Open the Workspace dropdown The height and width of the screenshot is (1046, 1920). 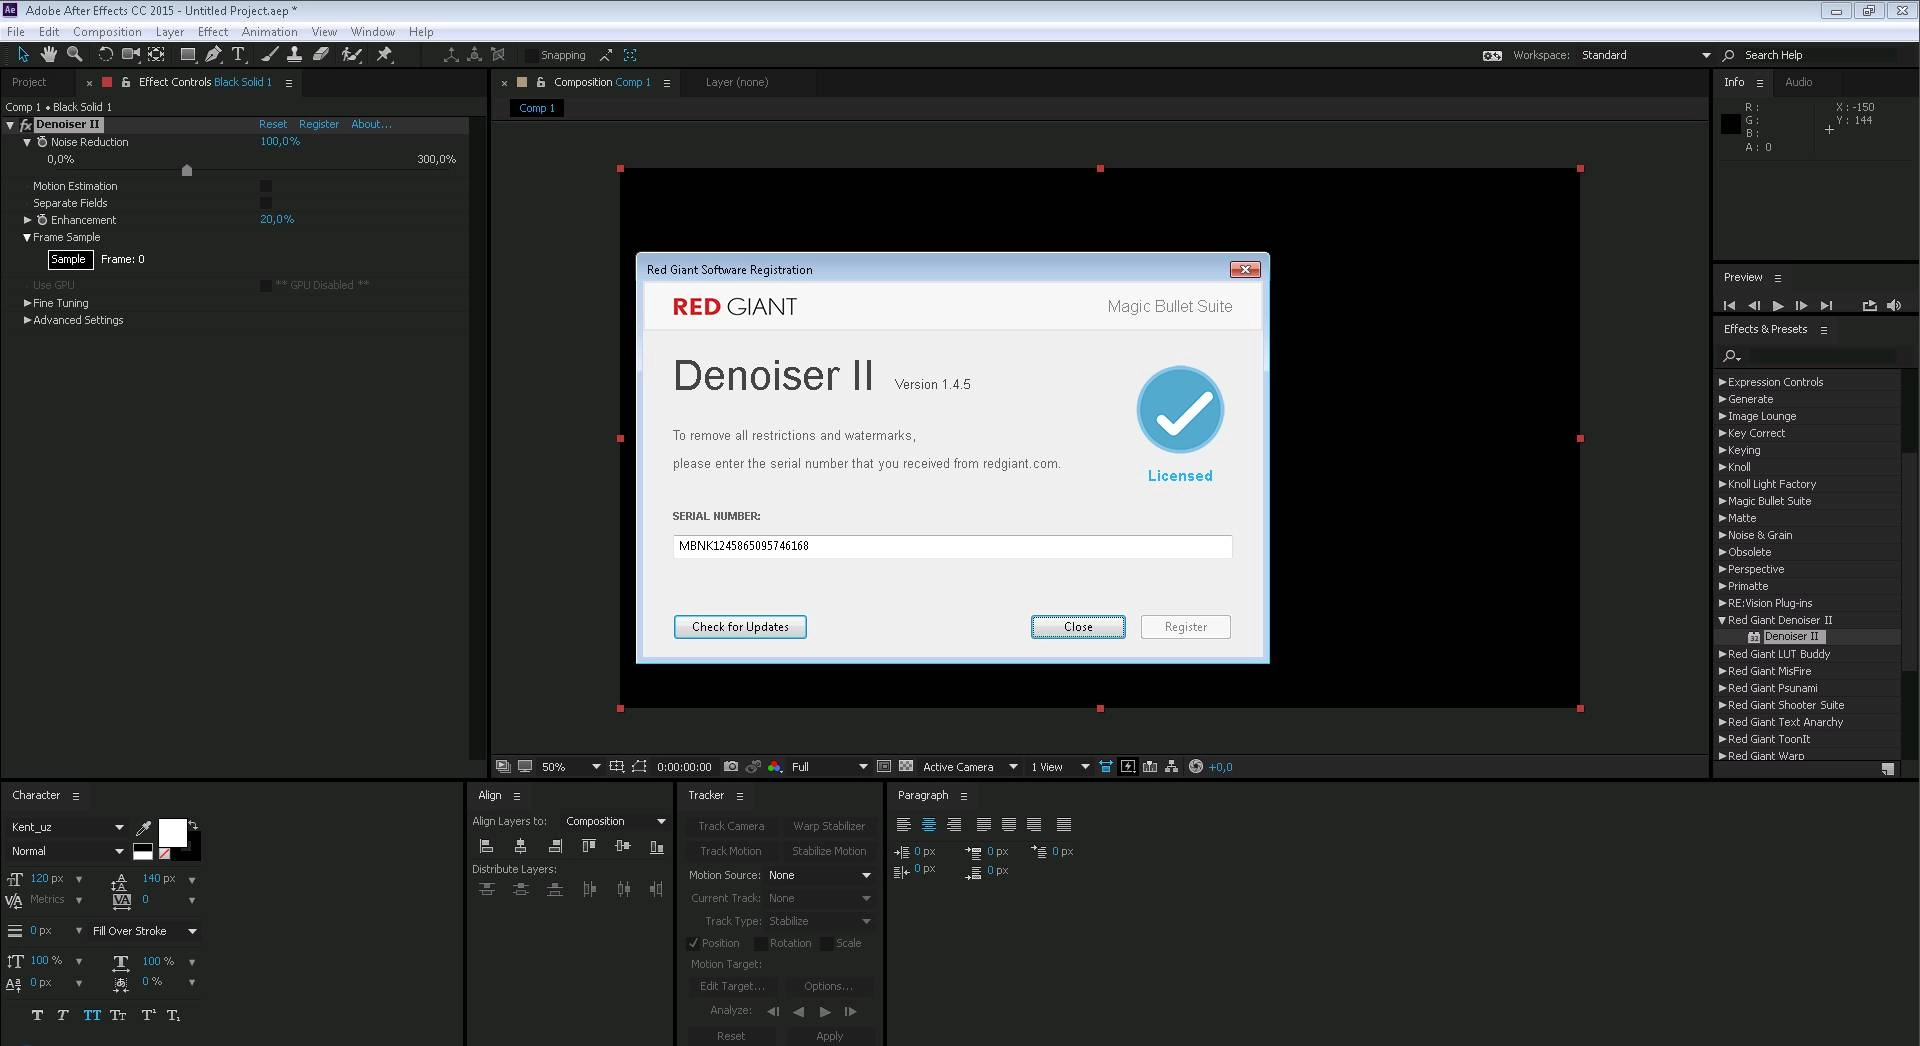1645,56
